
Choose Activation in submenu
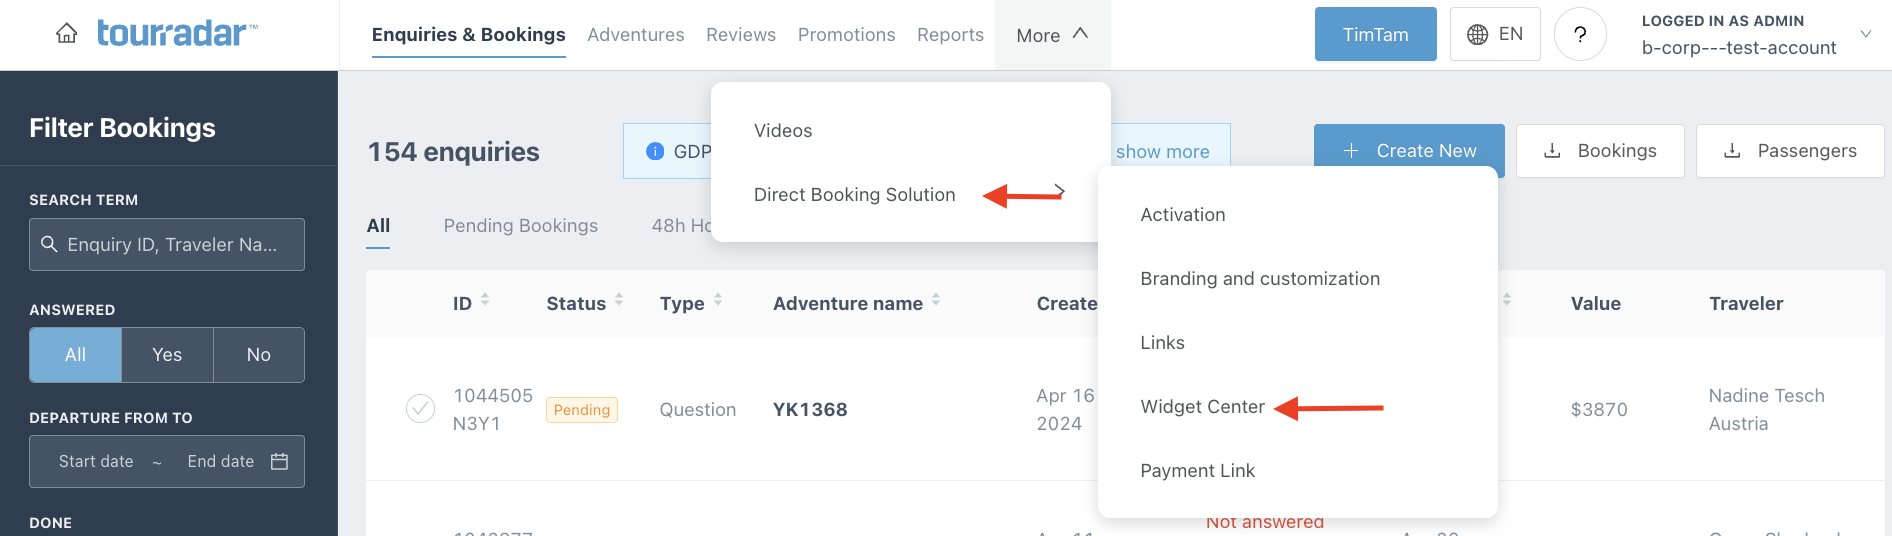(1183, 215)
